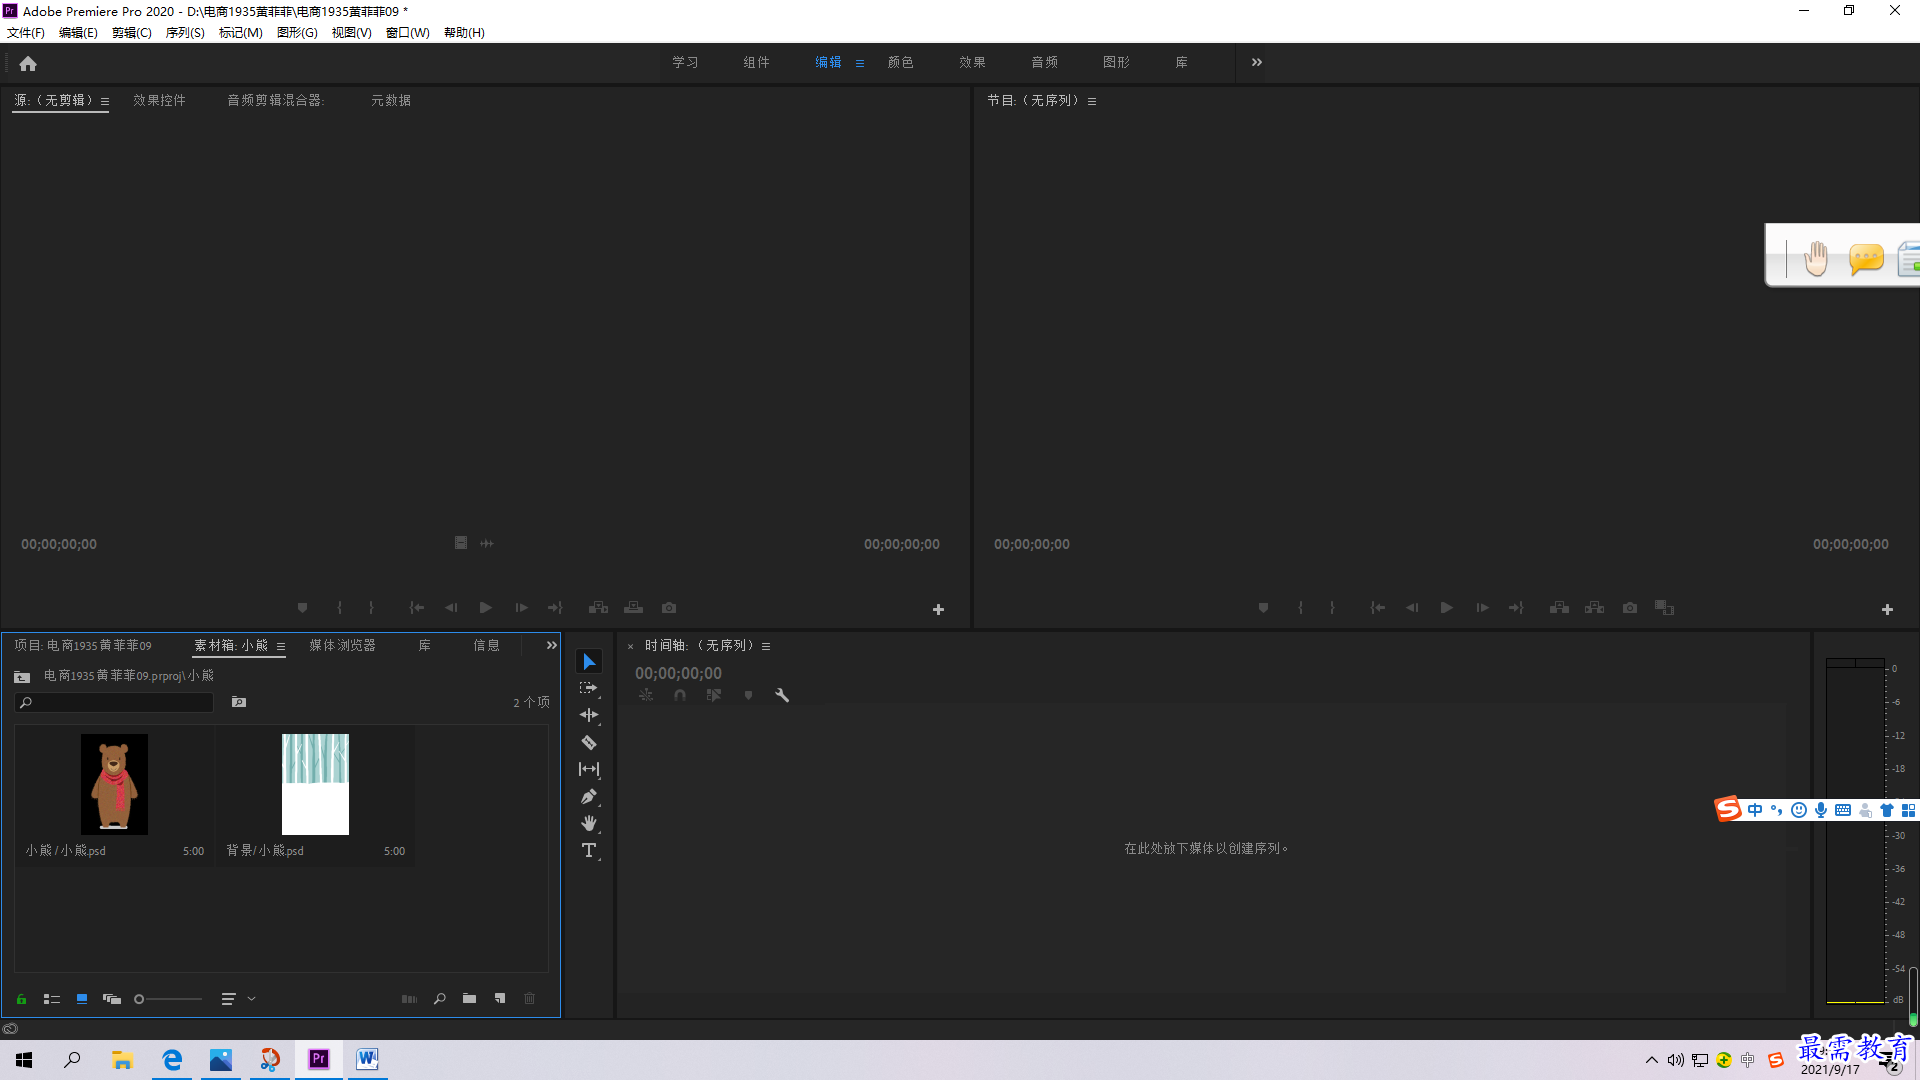Select the Selection tool arrow

pyautogui.click(x=589, y=662)
